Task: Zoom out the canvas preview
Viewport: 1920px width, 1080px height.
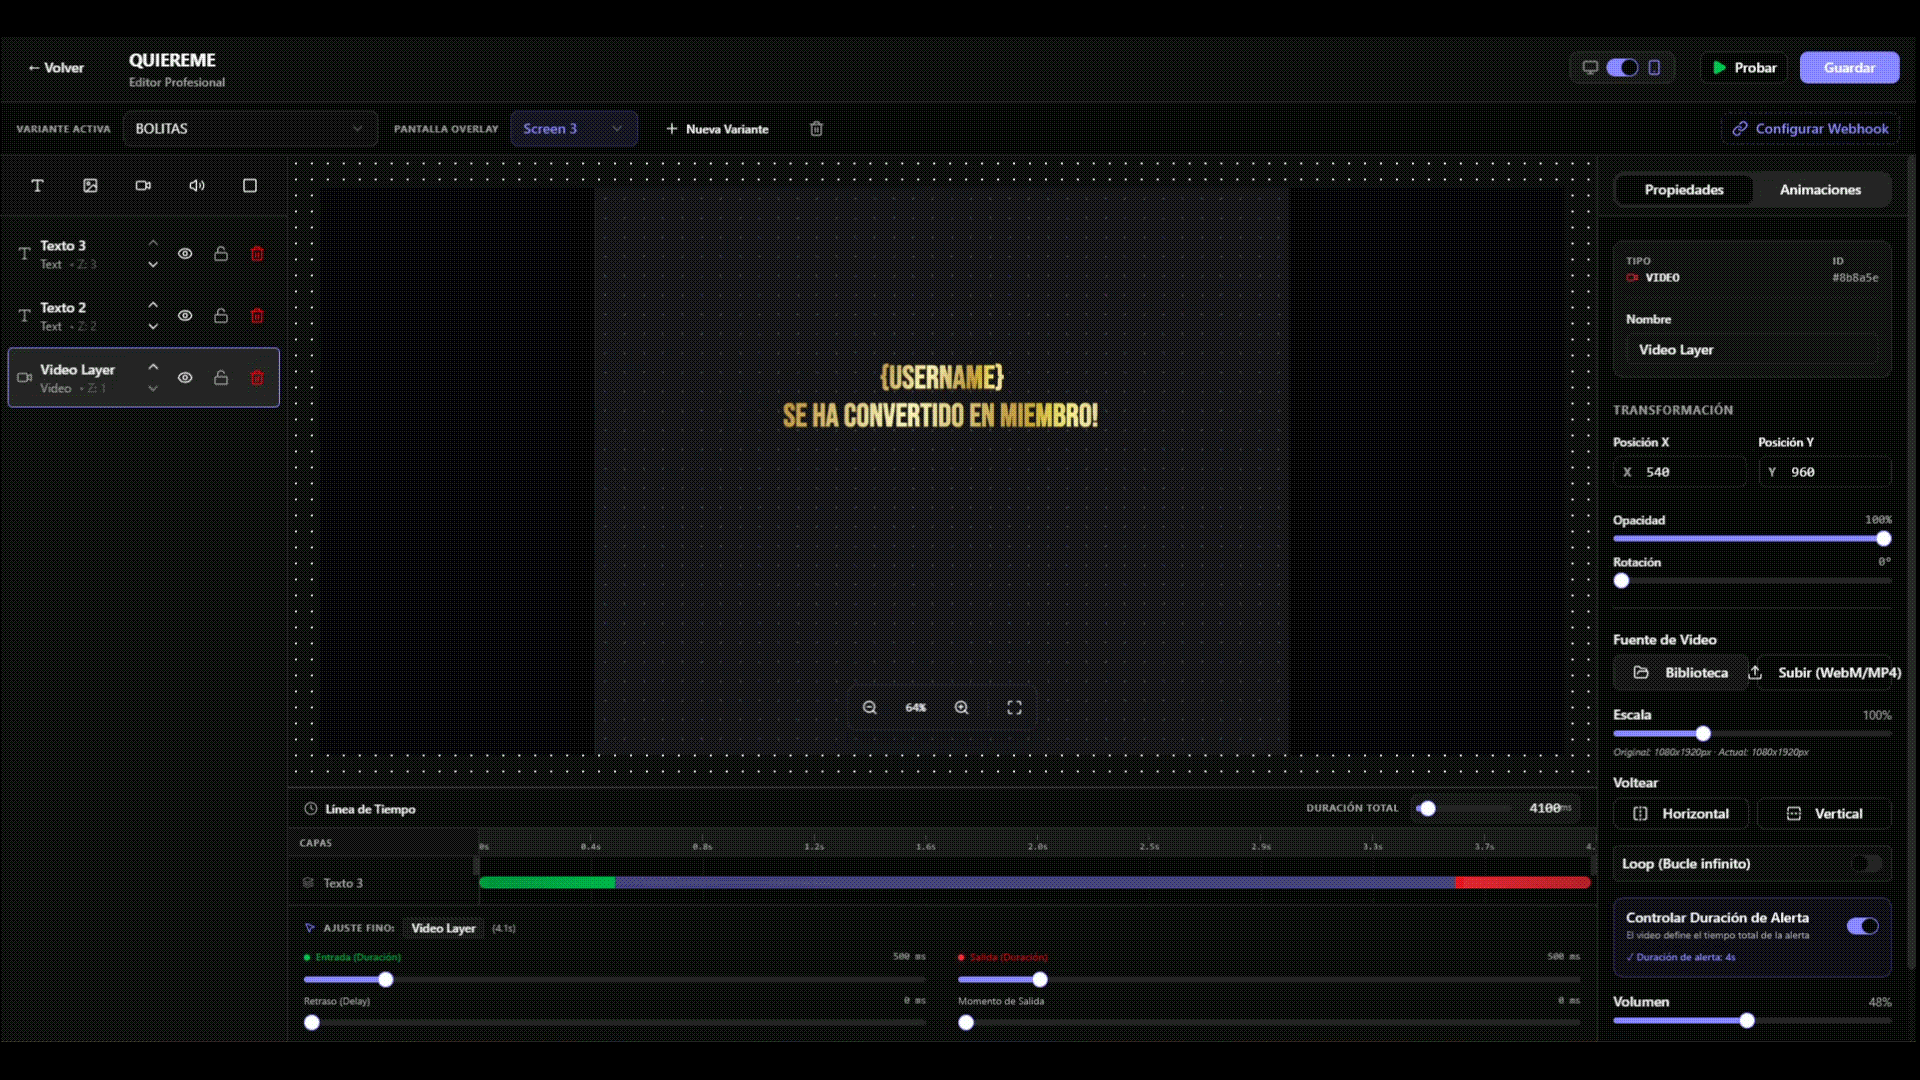Action: [870, 708]
